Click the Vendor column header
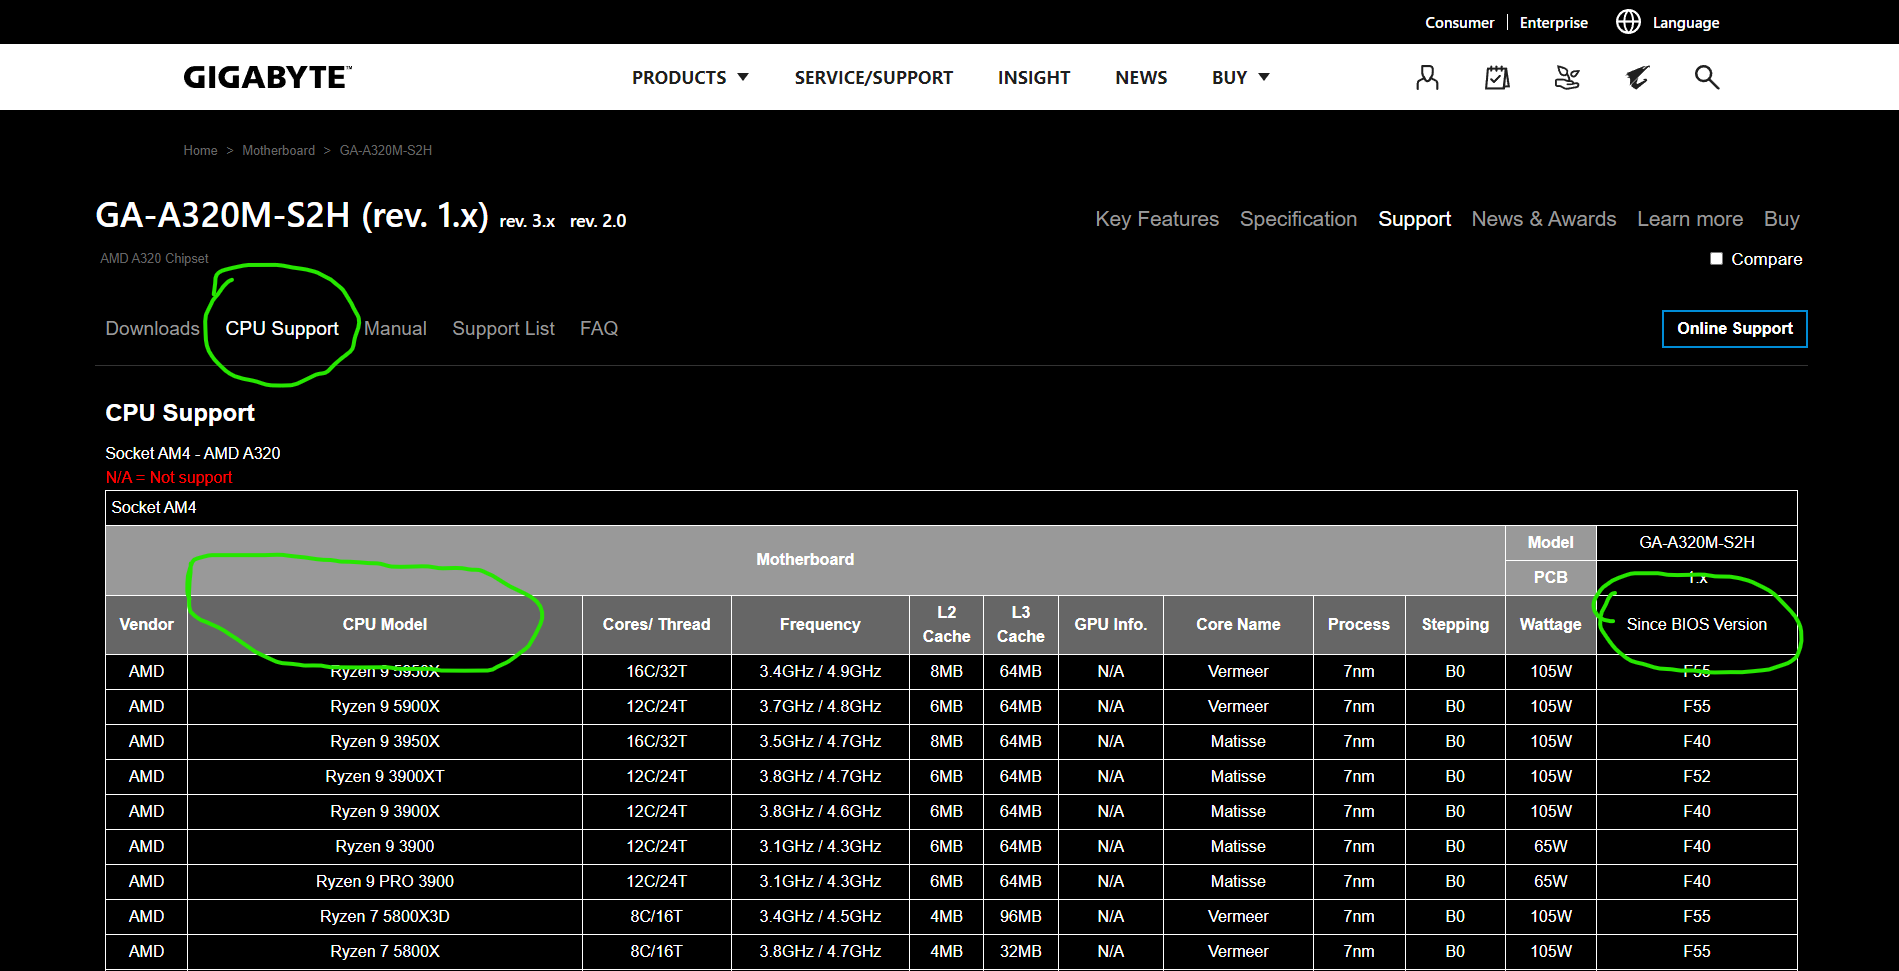This screenshot has width=1899, height=971. (x=146, y=625)
